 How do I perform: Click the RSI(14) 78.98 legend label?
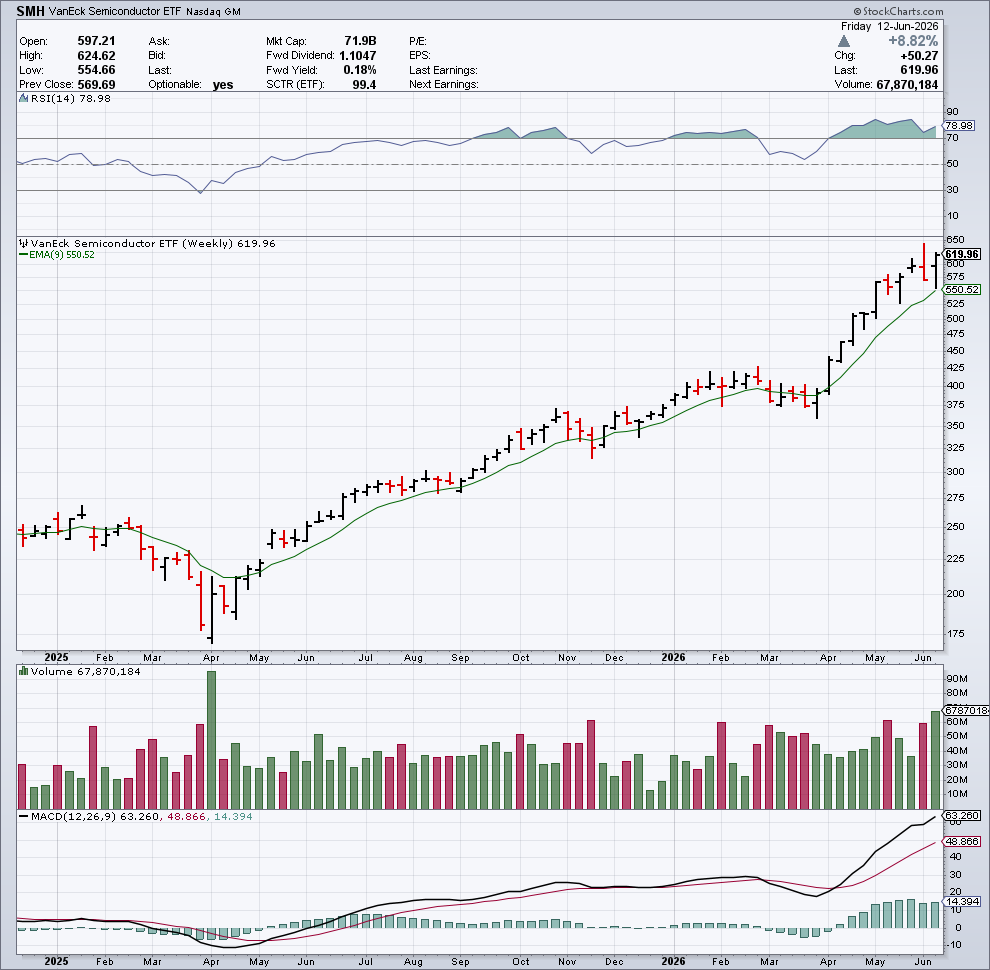tap(71, 99)
